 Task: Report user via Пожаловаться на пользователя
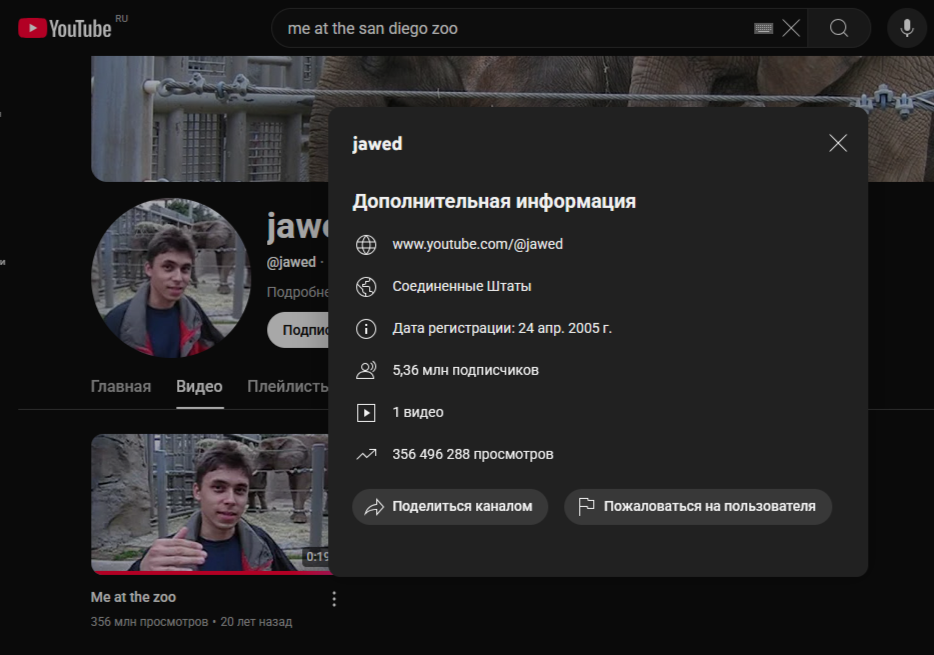click(x=698, y=507)
